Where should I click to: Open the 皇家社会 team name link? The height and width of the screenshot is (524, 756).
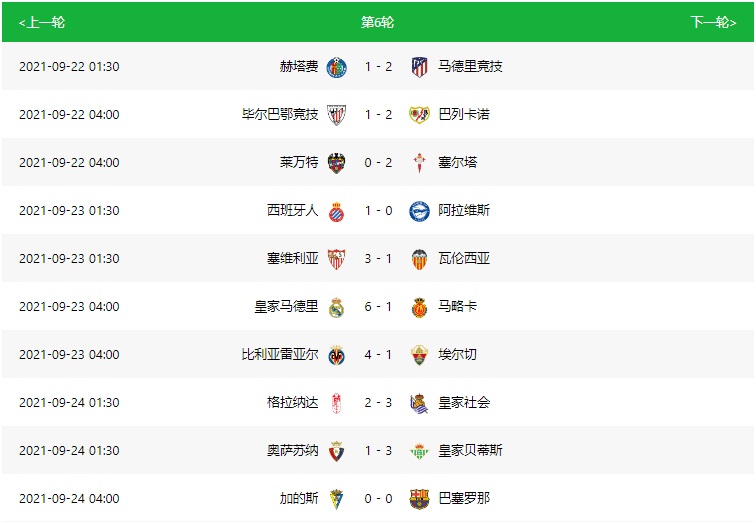point(464,403)
